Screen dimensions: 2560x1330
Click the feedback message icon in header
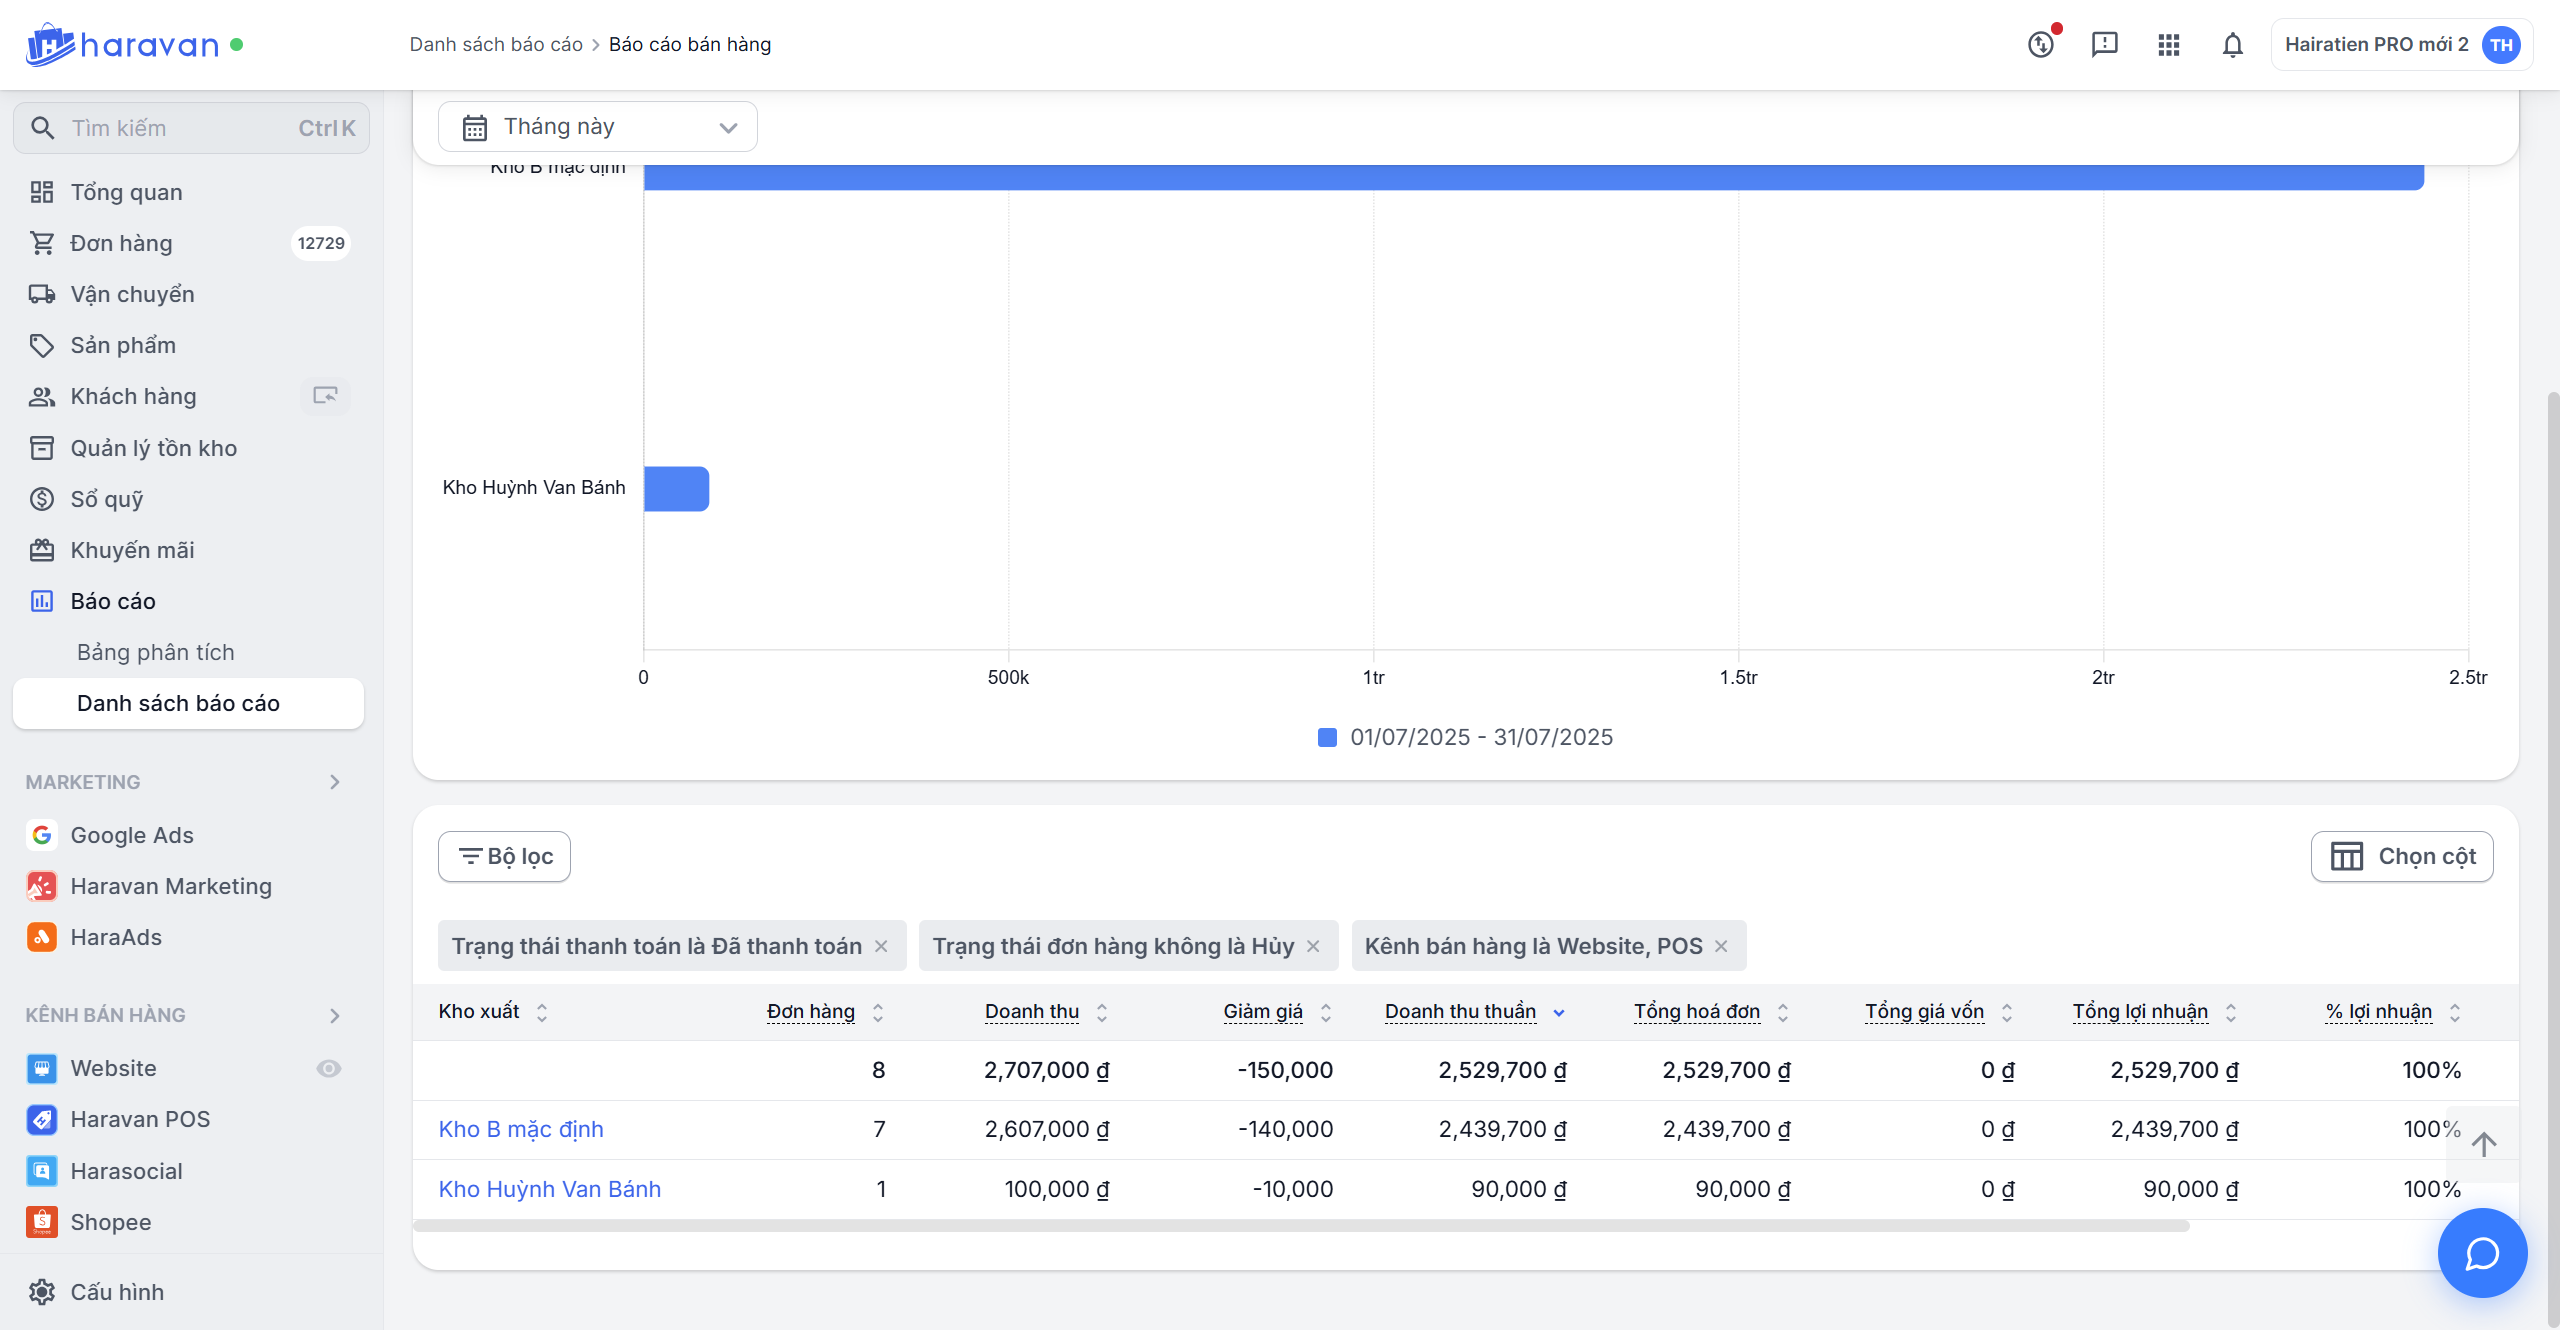(2104, 44)
